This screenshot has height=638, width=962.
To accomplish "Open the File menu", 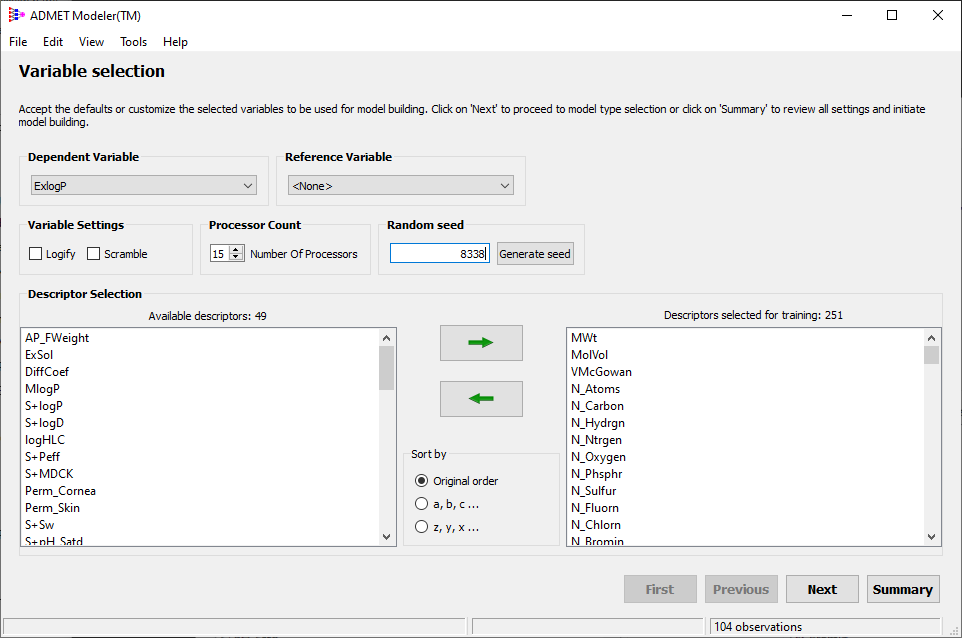I will (x=18, y=42).
